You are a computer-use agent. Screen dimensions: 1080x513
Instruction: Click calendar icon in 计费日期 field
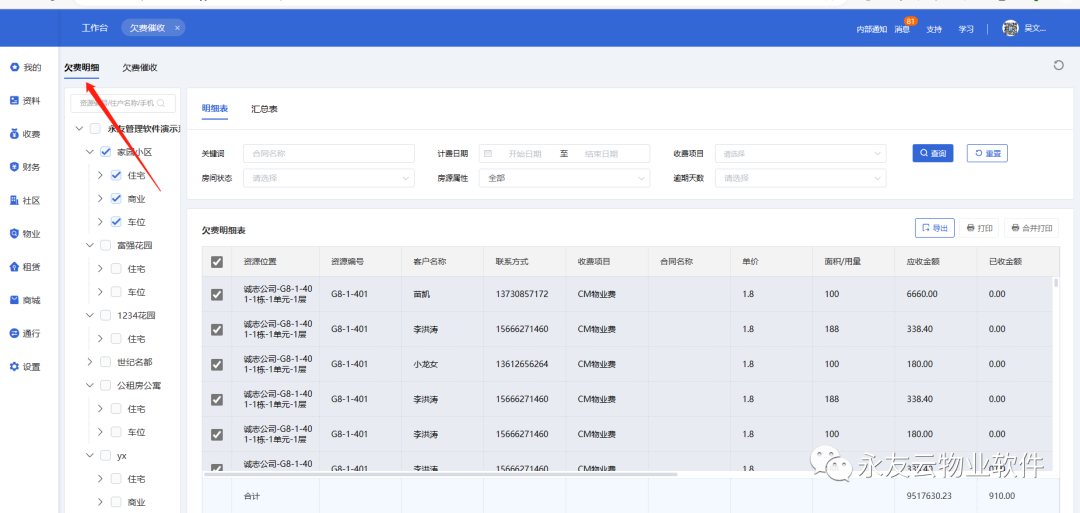click(488, 154)
